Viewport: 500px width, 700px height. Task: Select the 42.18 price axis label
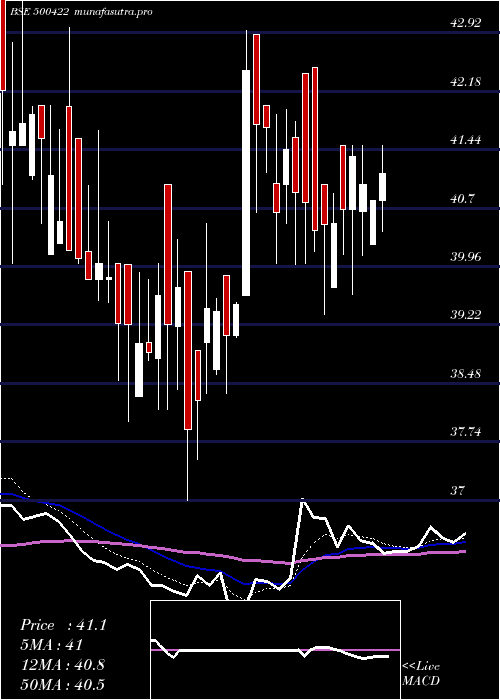click(466, 82)
